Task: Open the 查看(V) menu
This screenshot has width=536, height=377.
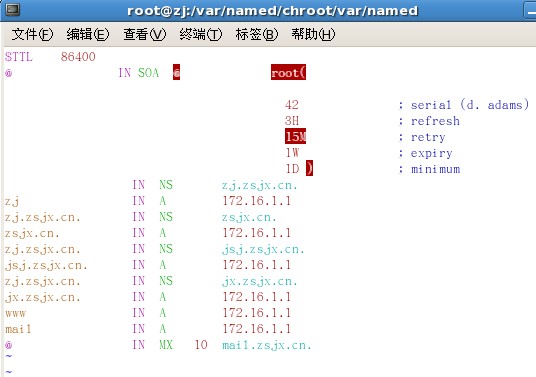Action: point(145,34)
